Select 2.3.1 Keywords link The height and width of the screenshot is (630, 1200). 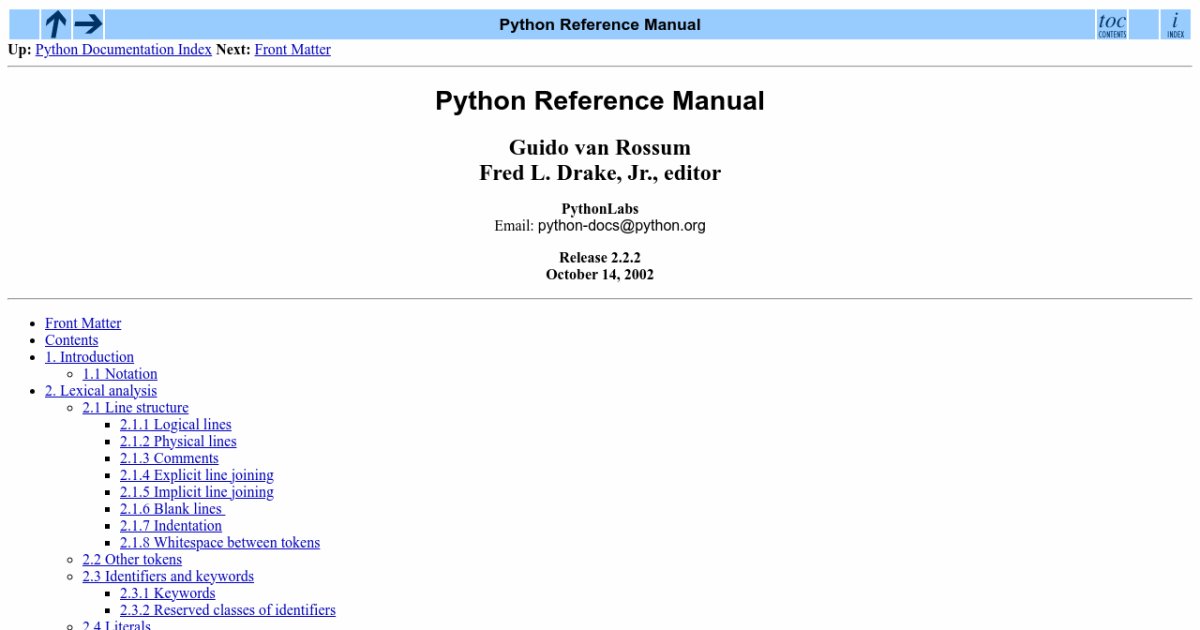pos(167,593)
